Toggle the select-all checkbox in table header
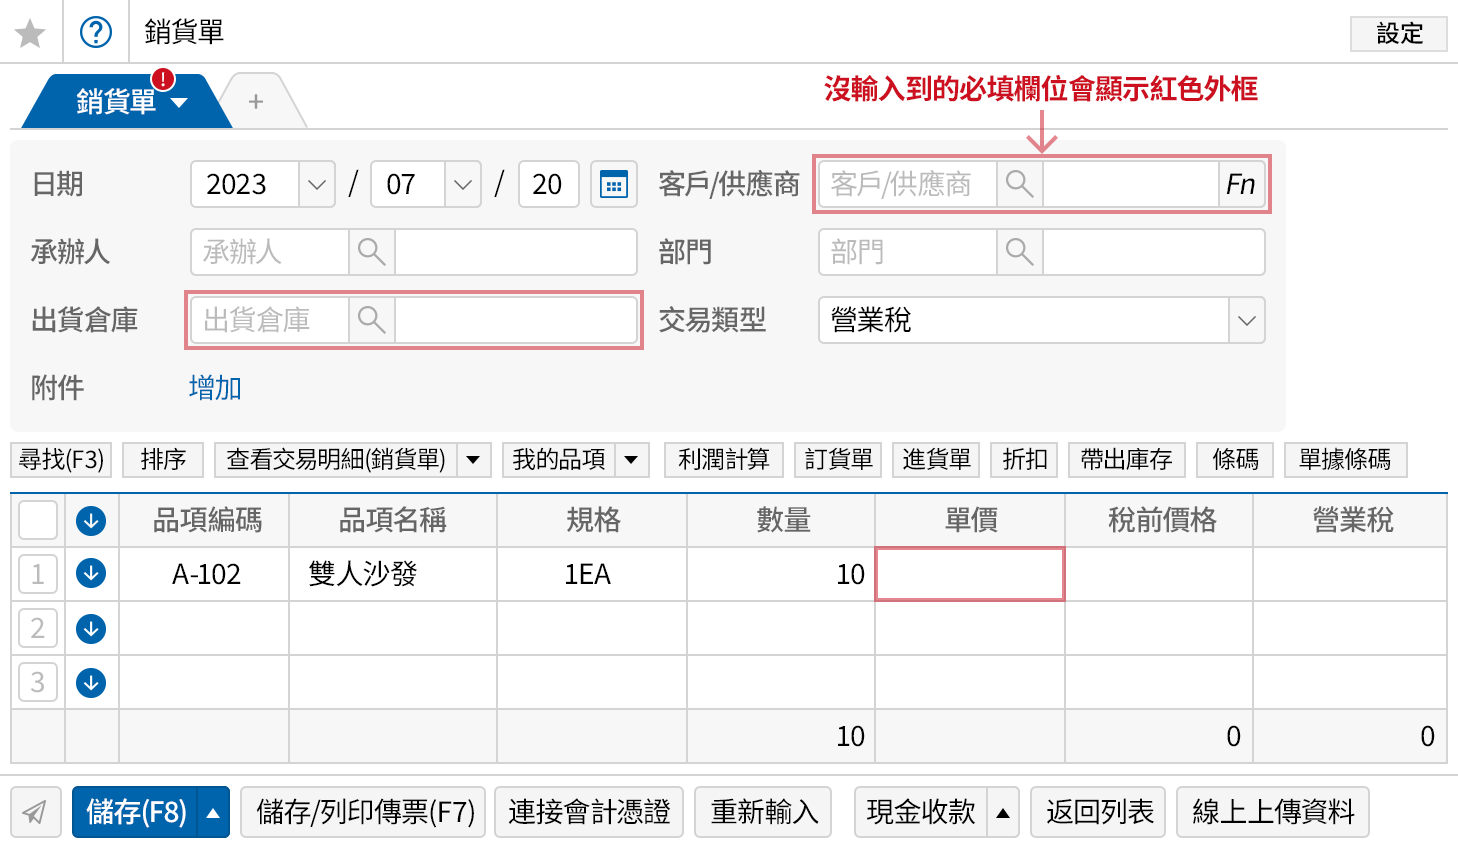1458x848 pixels. tap(36, 520)
